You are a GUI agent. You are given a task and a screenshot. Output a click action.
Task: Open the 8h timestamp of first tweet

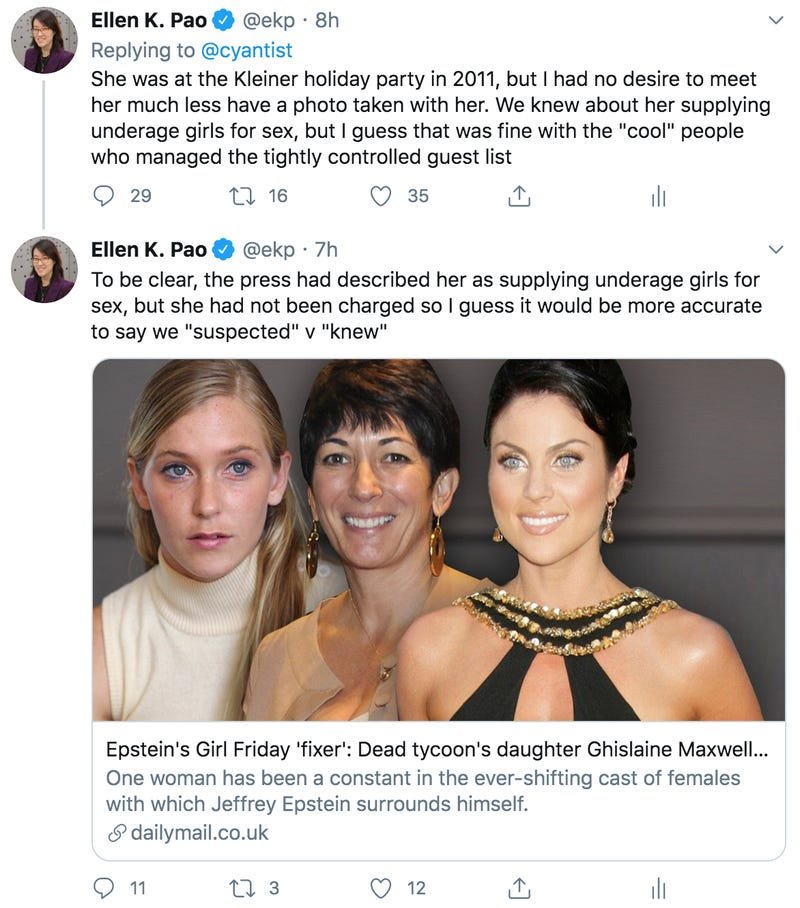[327, 20]
